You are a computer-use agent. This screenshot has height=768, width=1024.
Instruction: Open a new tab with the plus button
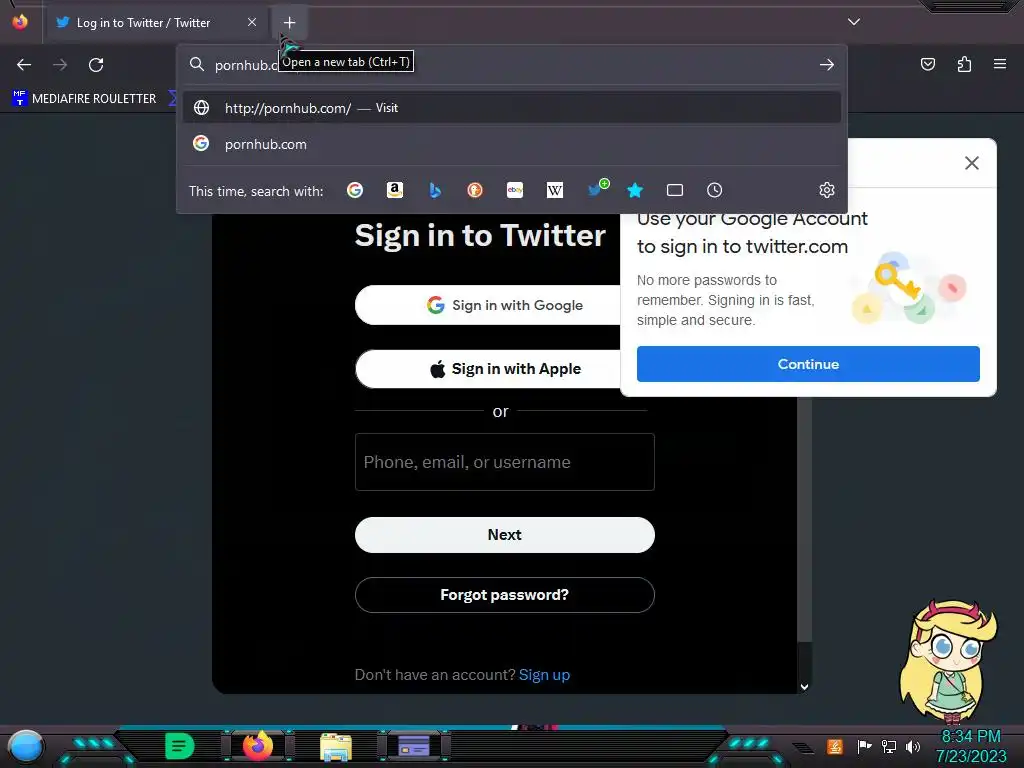[289, 22]
